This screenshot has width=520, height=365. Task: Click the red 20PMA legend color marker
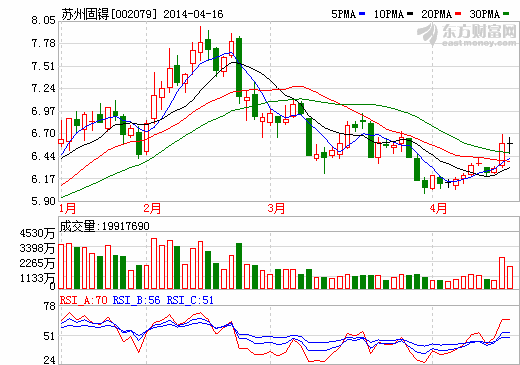(458, 14)
